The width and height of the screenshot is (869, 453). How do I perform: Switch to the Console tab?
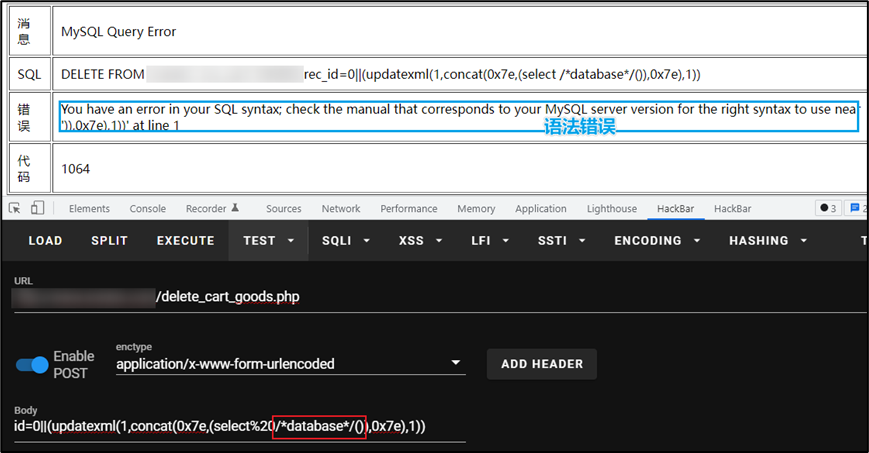[147, 208]
